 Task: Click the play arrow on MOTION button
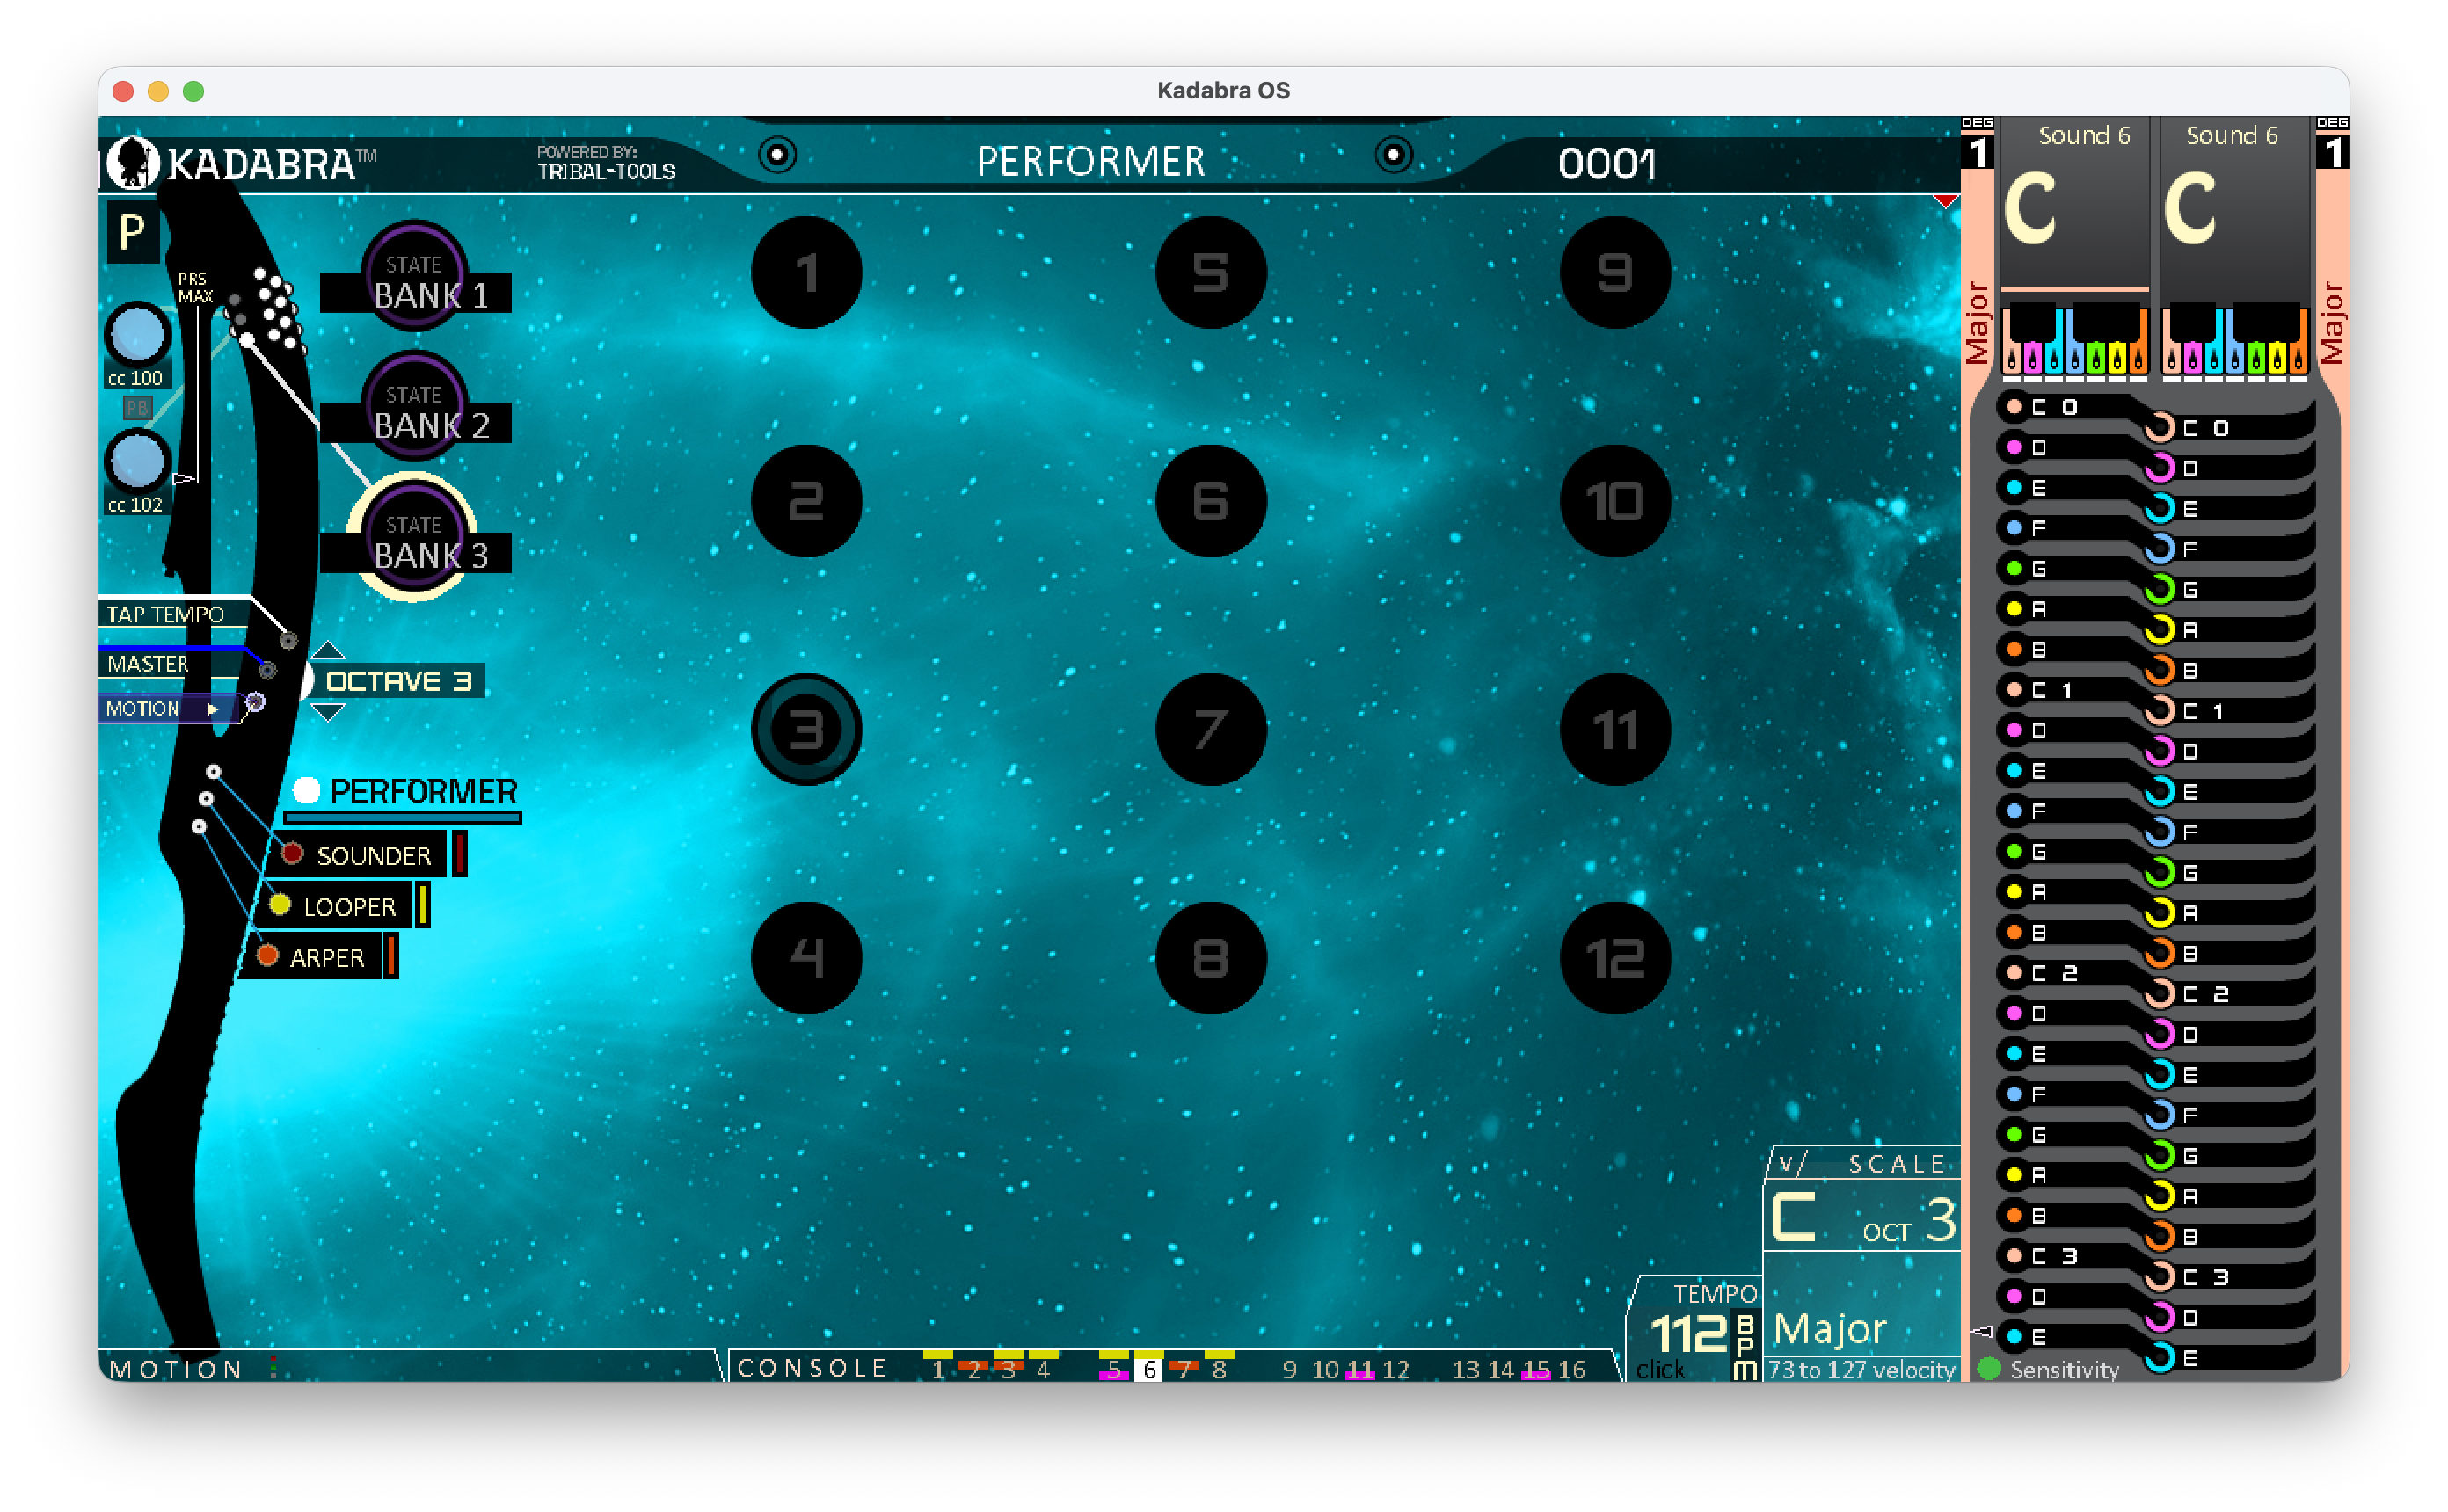[212, 709]
